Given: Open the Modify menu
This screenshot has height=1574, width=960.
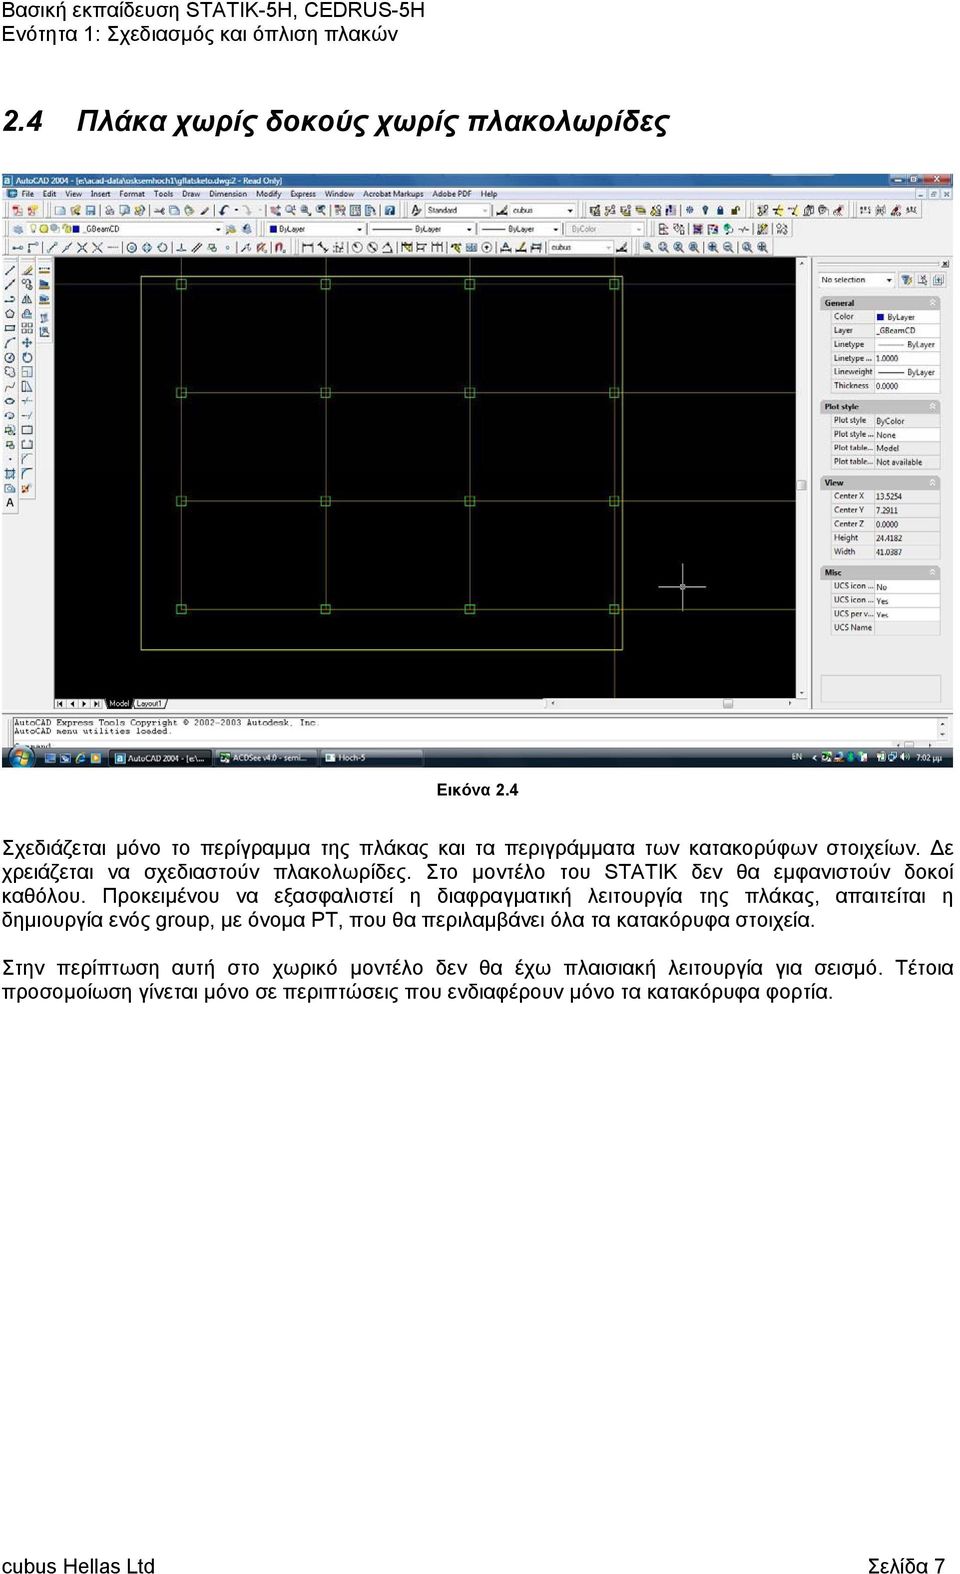Looking at the screenshot, I should click(269, 194).
